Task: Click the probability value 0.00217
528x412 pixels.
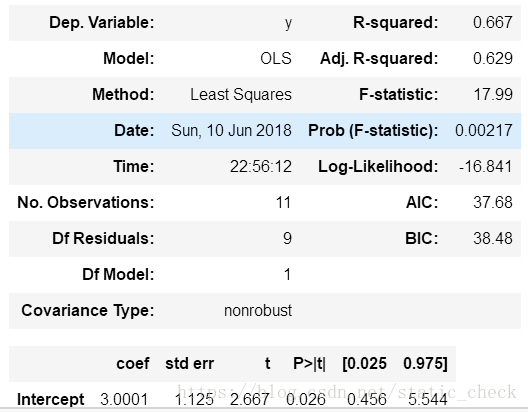Action: click(484, 131)
